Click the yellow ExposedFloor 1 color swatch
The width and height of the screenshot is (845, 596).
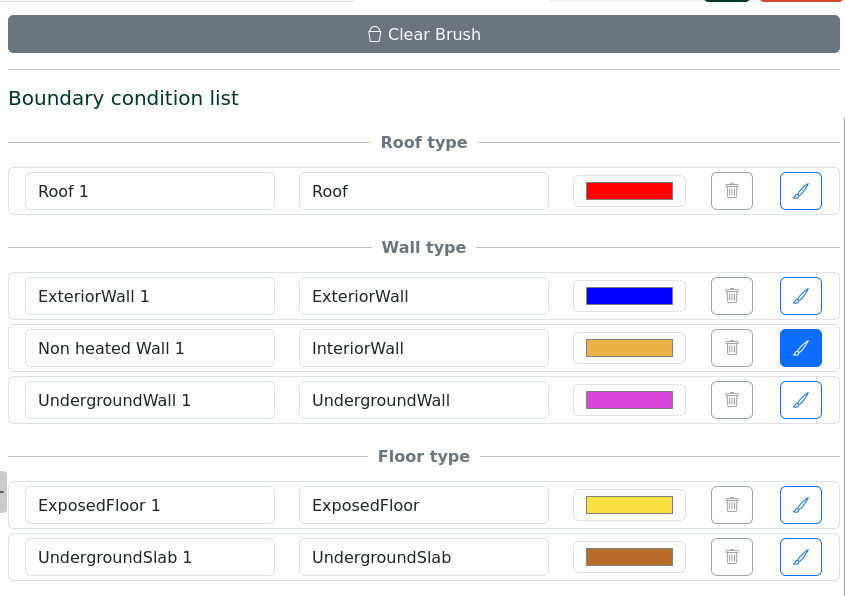629,505
